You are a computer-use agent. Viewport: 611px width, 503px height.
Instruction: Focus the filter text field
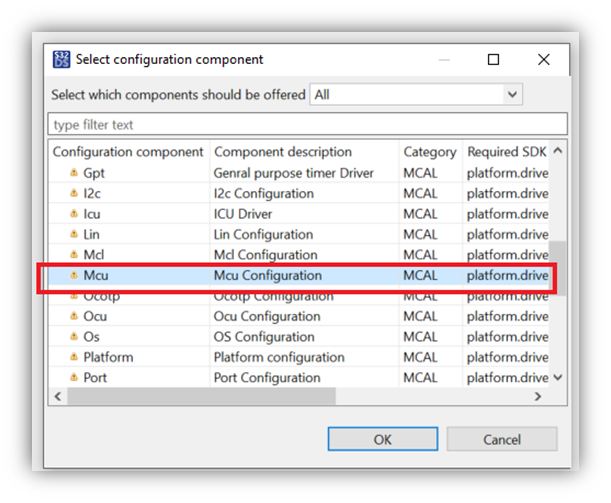308,125
